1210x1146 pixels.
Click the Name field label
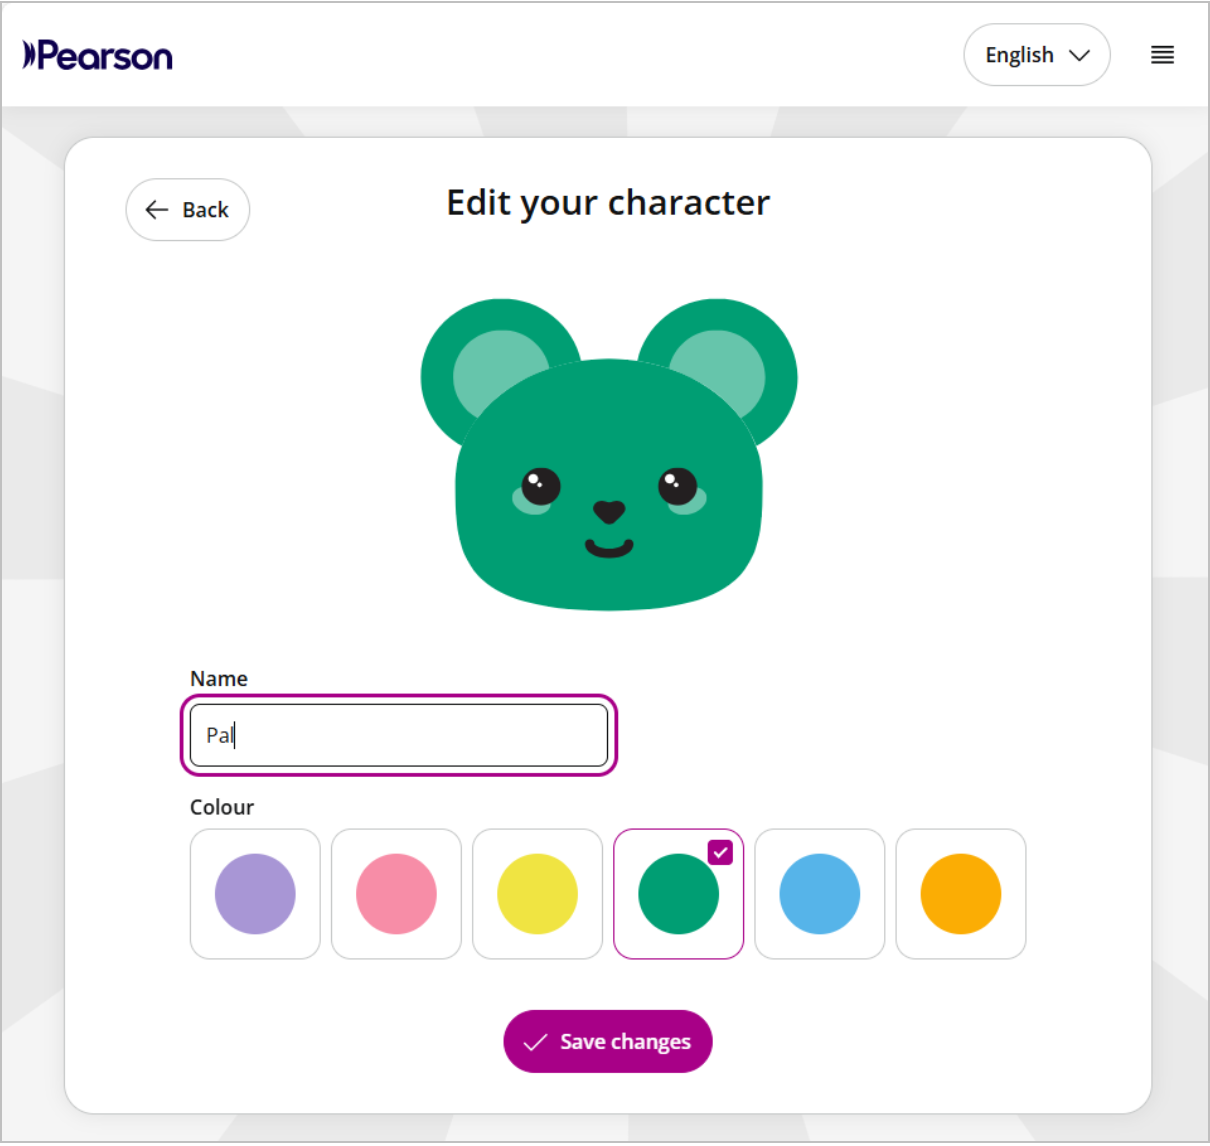pos(219,678)
